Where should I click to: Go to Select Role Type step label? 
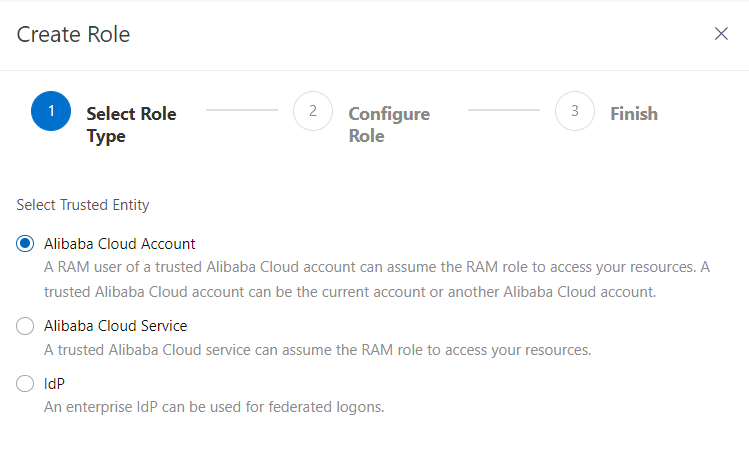[x=131, y=125]
